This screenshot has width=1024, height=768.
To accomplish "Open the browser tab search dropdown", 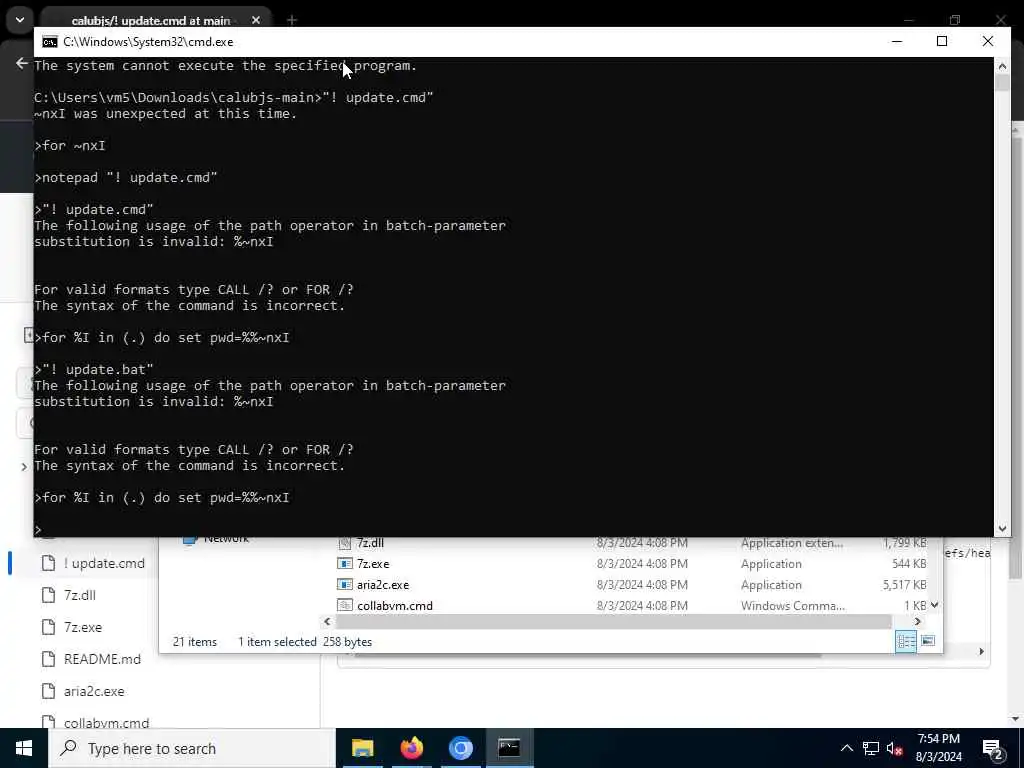I will [x=20, y=20].
